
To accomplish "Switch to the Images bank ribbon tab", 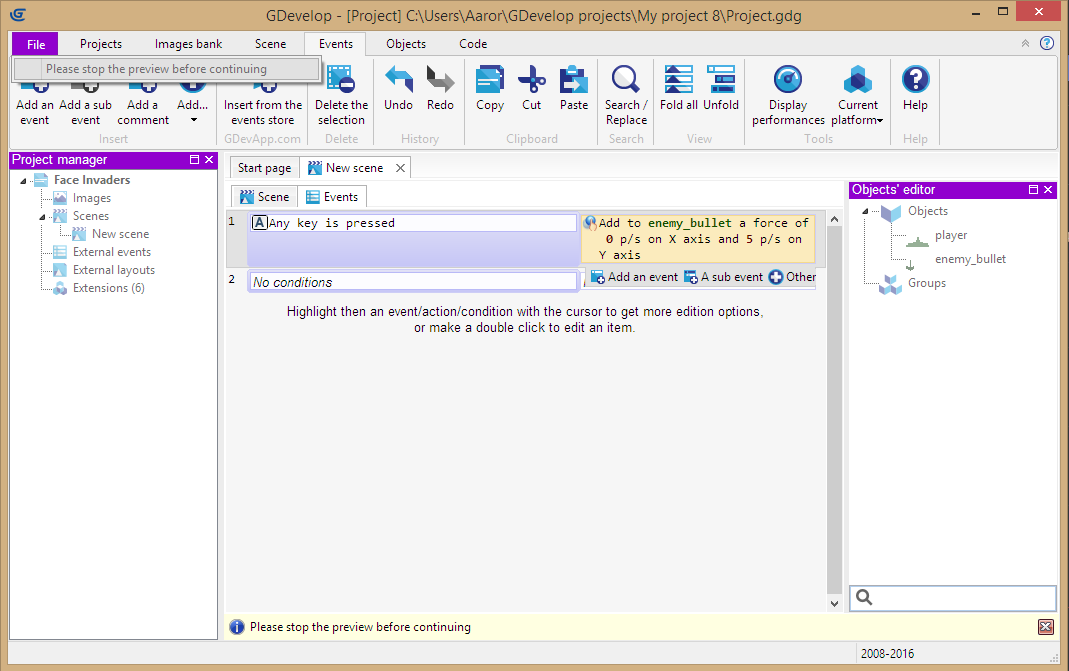I will click(188, 44).
